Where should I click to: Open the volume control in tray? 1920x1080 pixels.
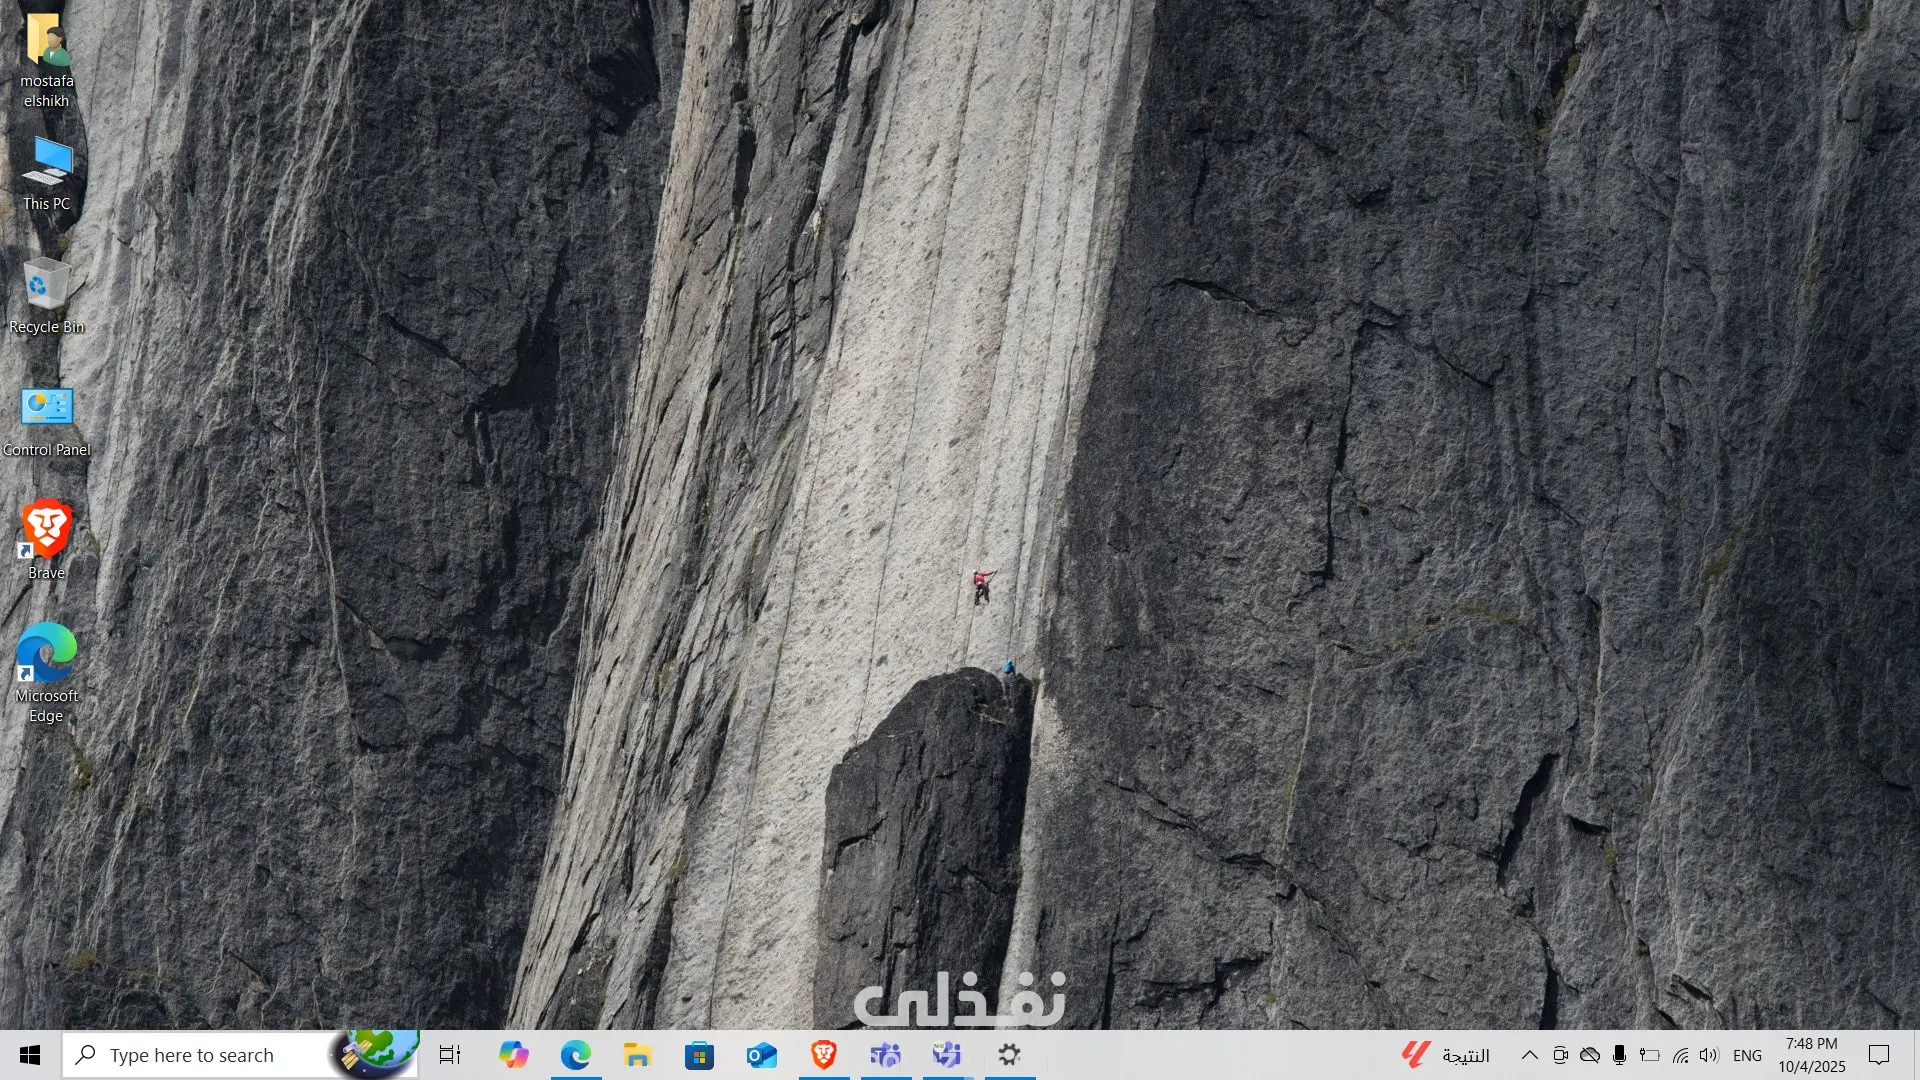[1709, 1055]
